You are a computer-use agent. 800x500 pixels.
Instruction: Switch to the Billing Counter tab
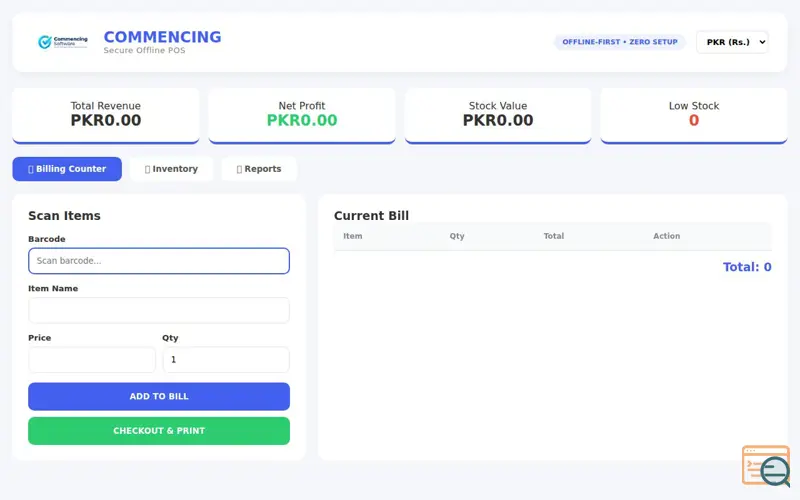(67, 169)
